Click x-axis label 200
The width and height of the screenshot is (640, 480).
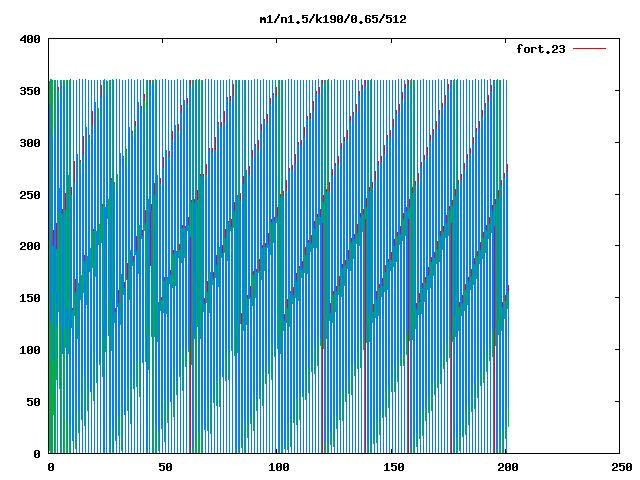(507, 467)
